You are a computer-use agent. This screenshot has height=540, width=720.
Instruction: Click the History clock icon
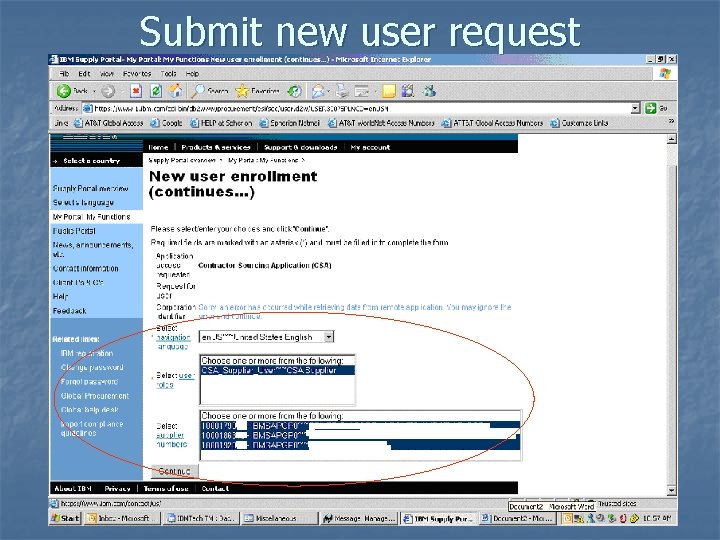294,91
